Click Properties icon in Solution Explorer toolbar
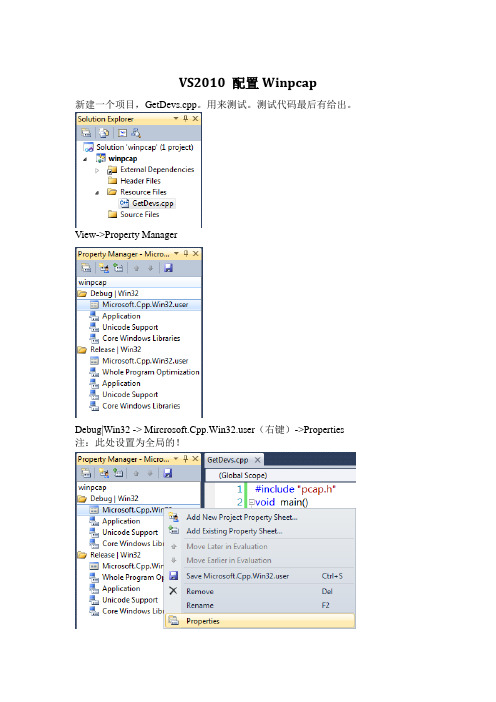 coord(86,133)
